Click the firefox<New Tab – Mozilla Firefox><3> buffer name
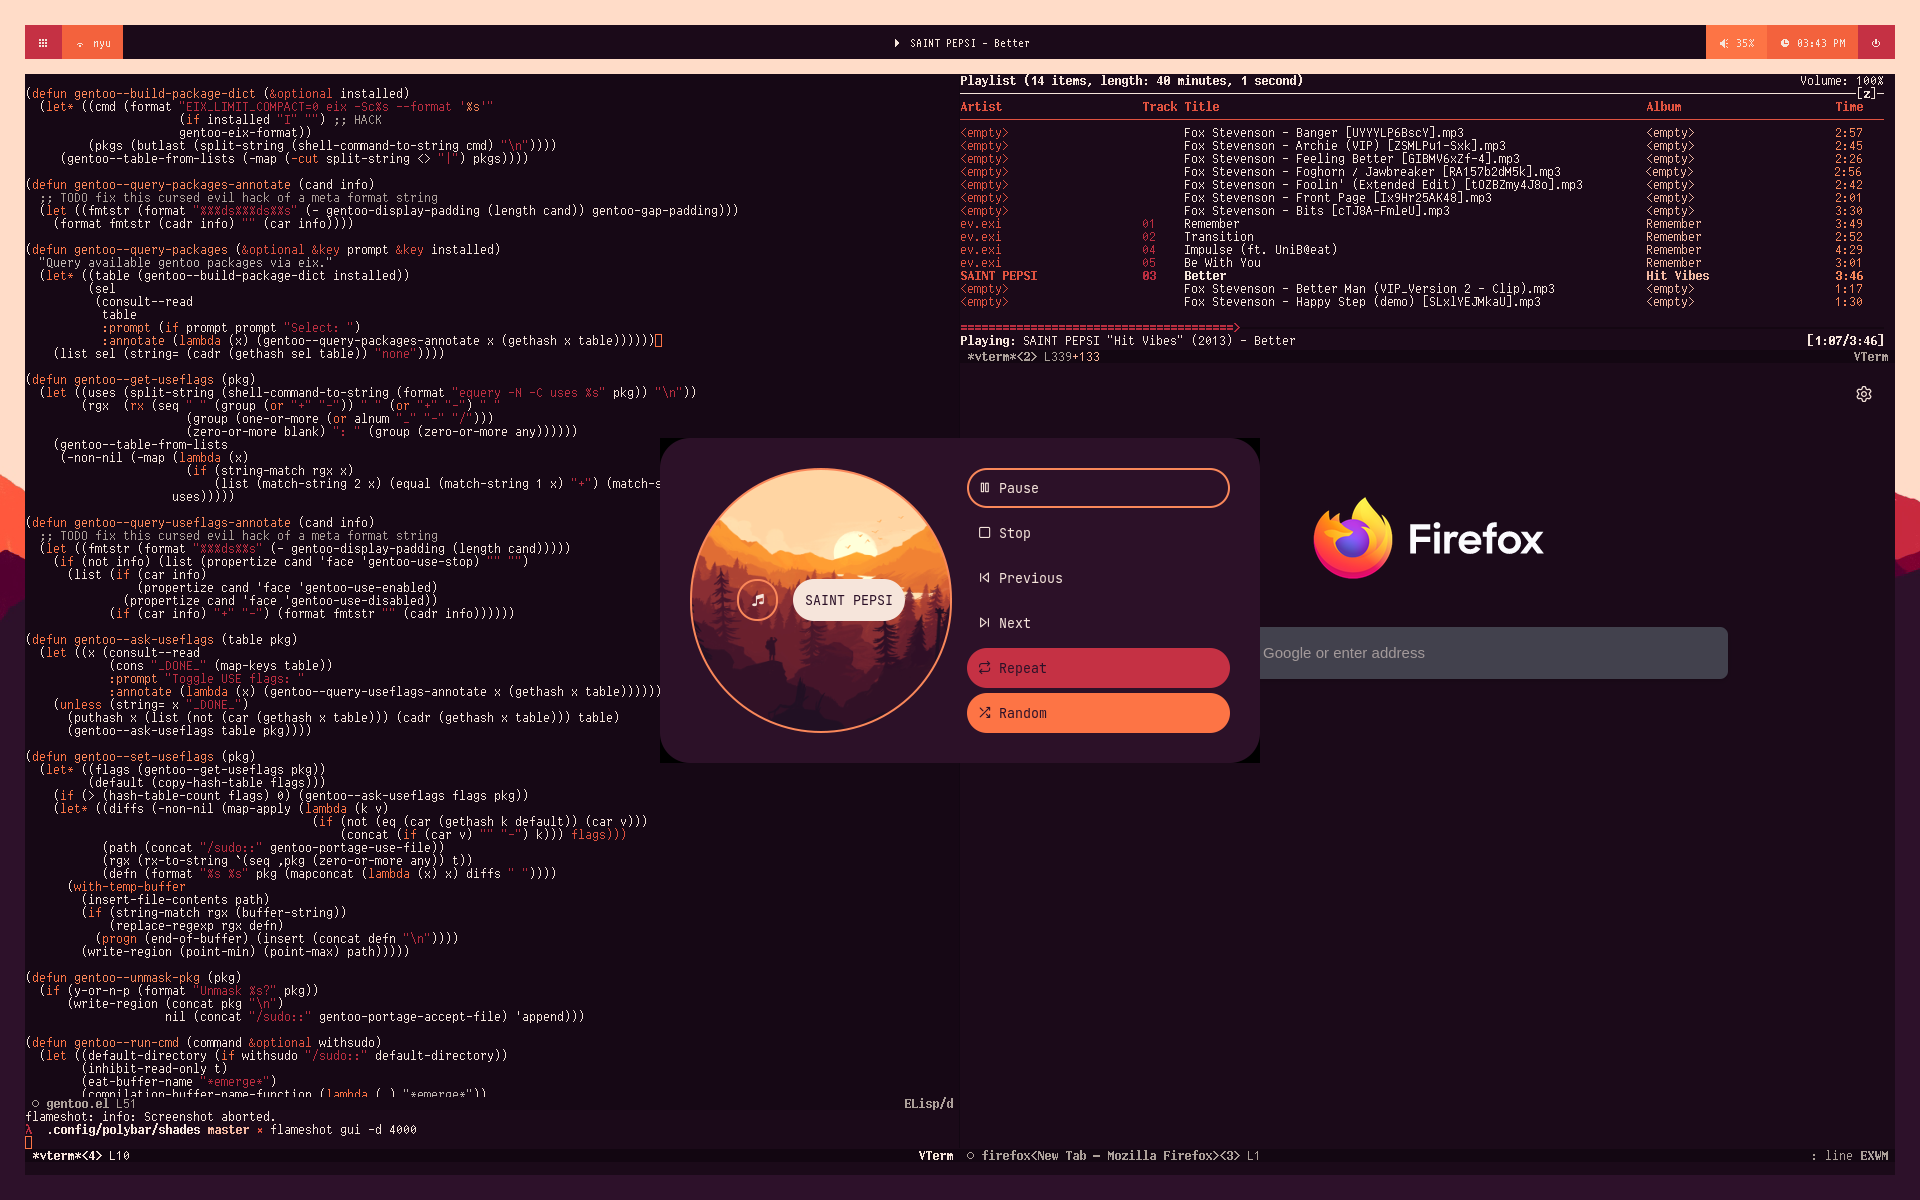Viewport: 1920px width, 1200px height. 1110,1156
